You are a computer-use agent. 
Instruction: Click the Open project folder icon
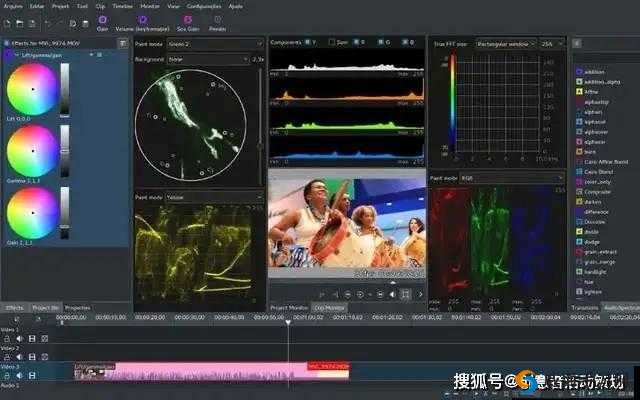coord(20,24)
